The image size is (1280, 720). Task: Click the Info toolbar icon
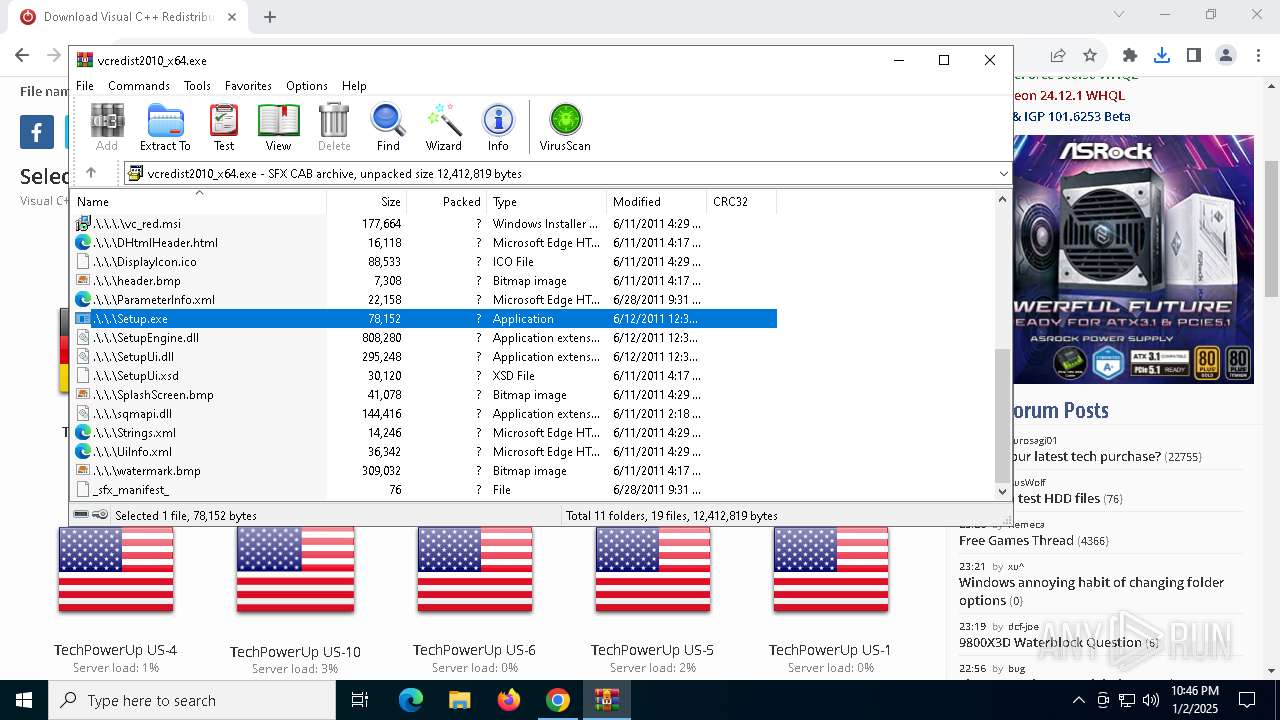pyautogui.click(x=498, y=127)
